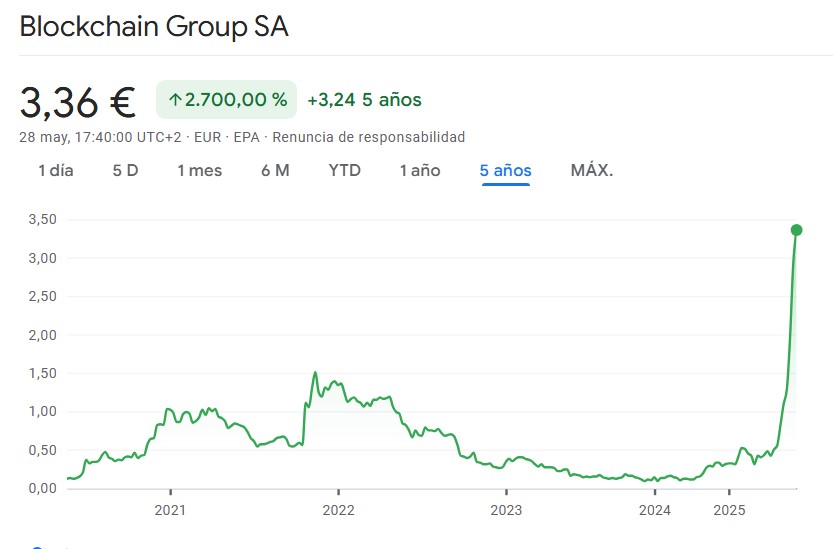The image size is (833, 549).
Task: Open the 1 mes chart range
Action: coord(199,170)
